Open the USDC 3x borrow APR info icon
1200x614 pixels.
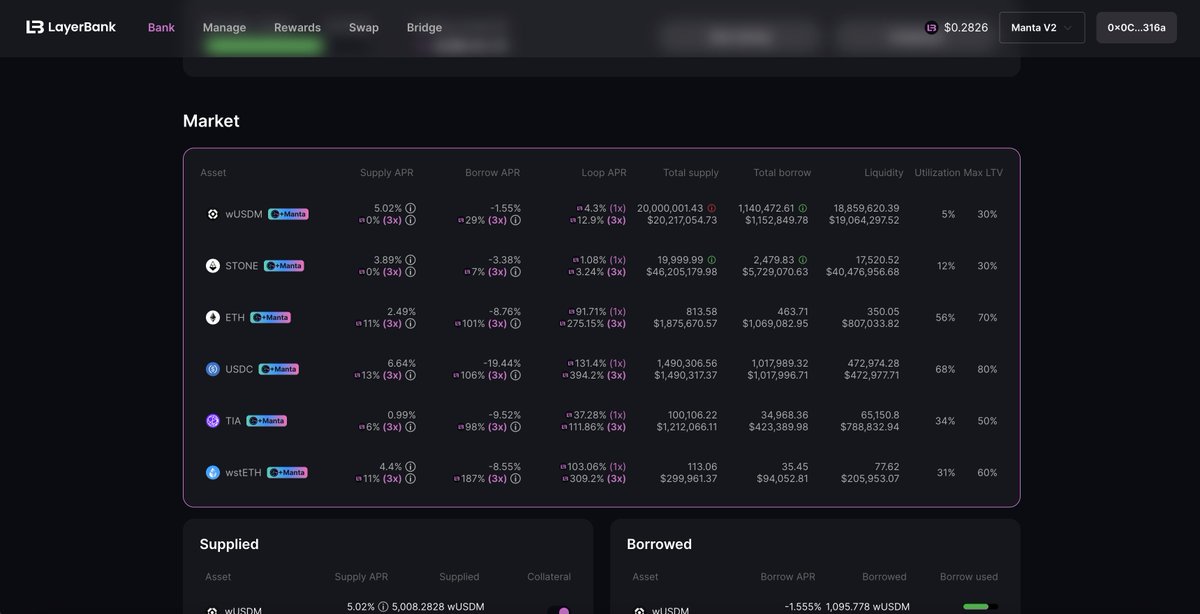point(515,376)
